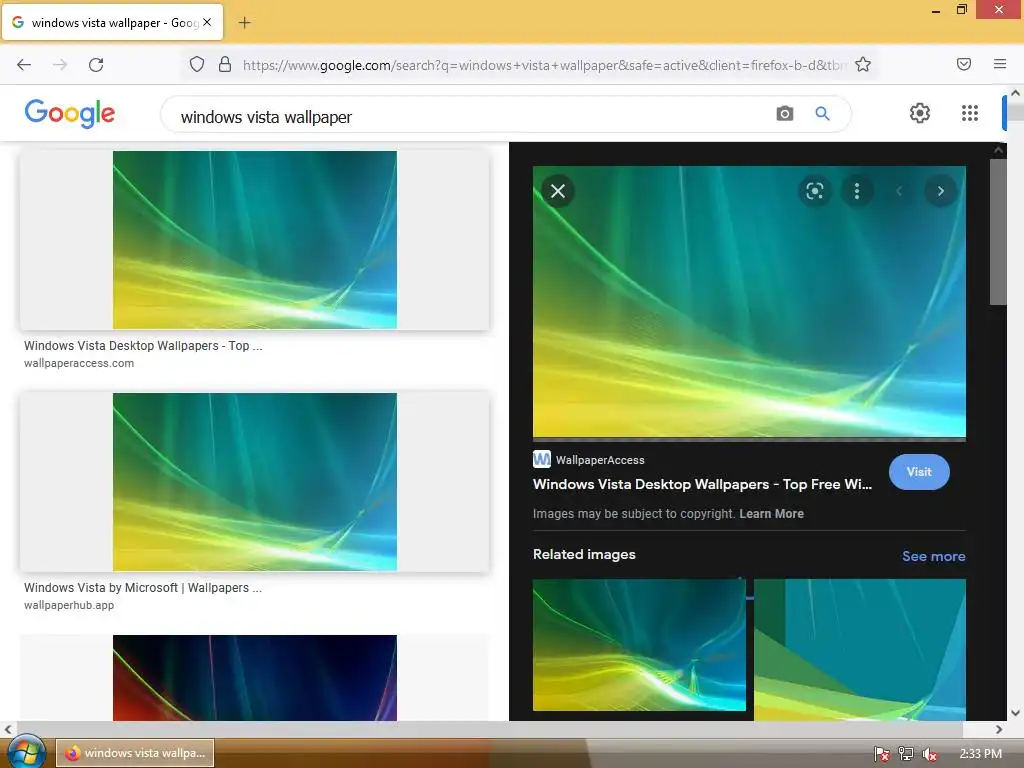The image size is (1024, 768).
Task: Click the Action Center flag tray icon
Action: click(882, 754)
